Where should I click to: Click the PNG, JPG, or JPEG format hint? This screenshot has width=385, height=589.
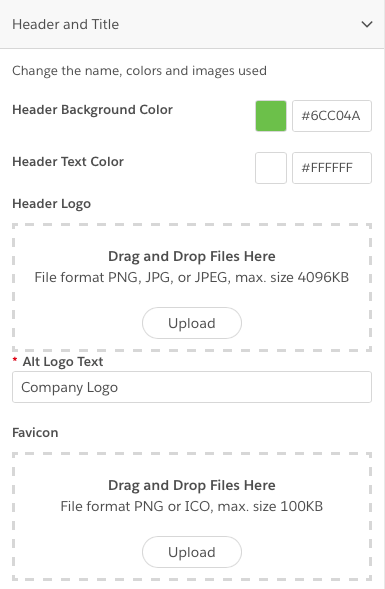[x=192, y=278]
